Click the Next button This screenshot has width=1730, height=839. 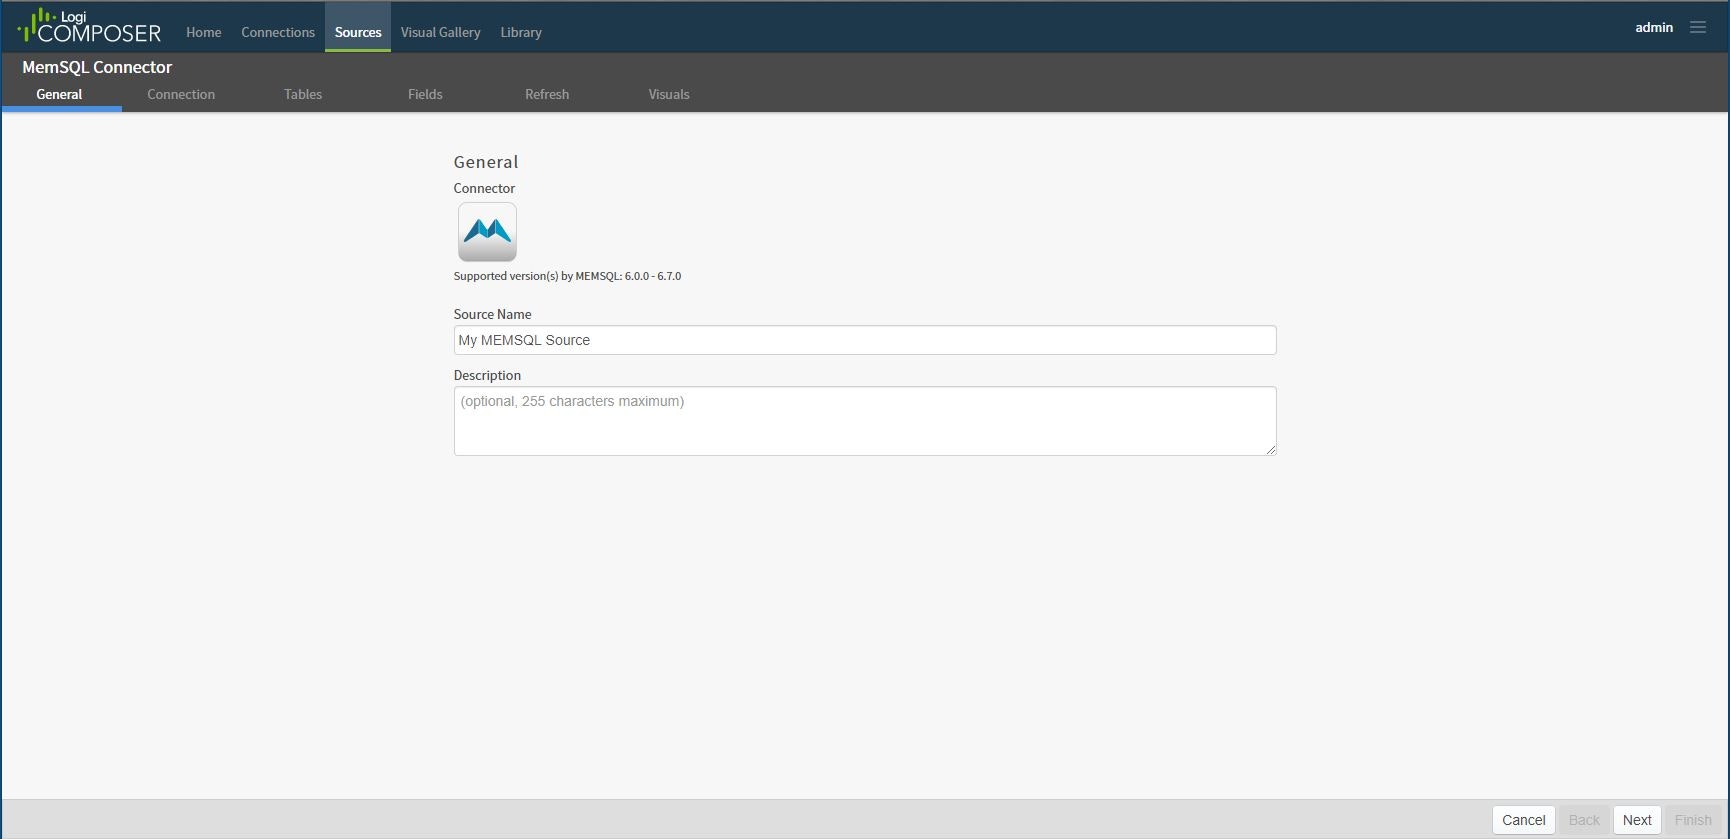pos(1637,820)
